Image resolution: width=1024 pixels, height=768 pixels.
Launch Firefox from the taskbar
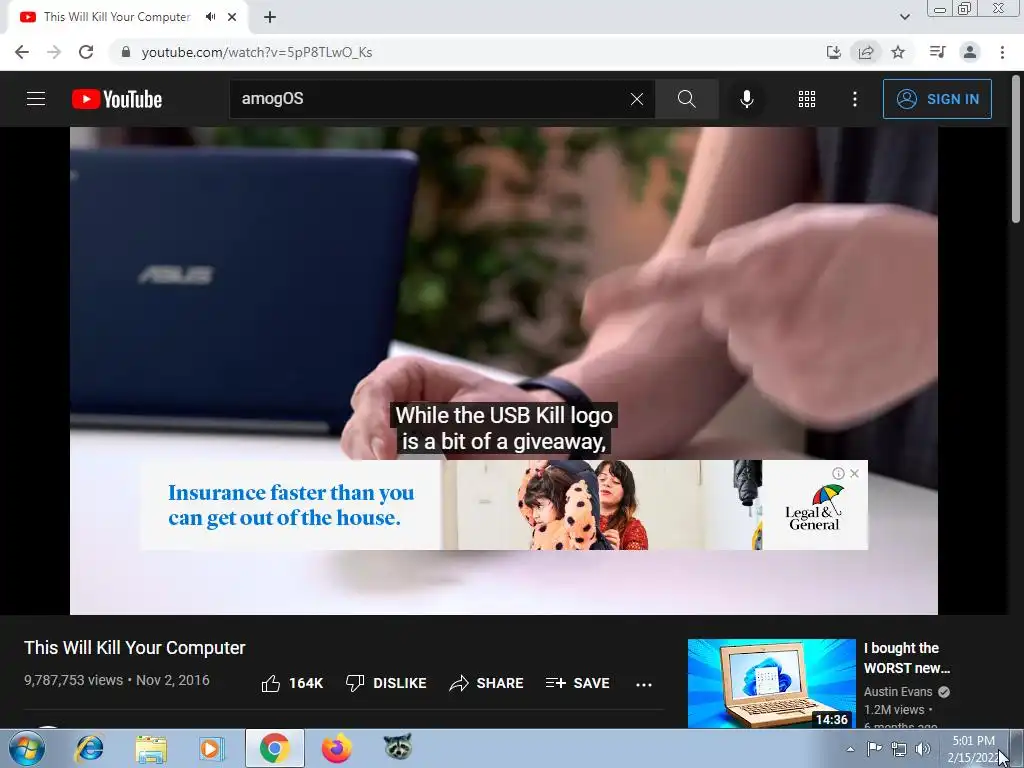point(336,748)
